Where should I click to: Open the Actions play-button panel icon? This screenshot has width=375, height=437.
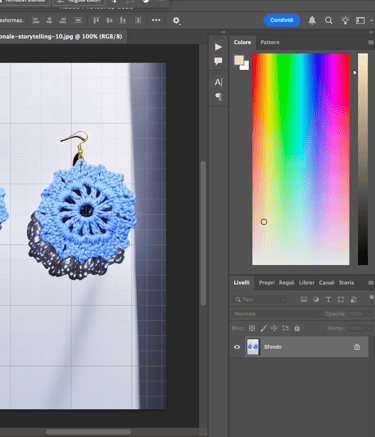[x=218, y=47]
